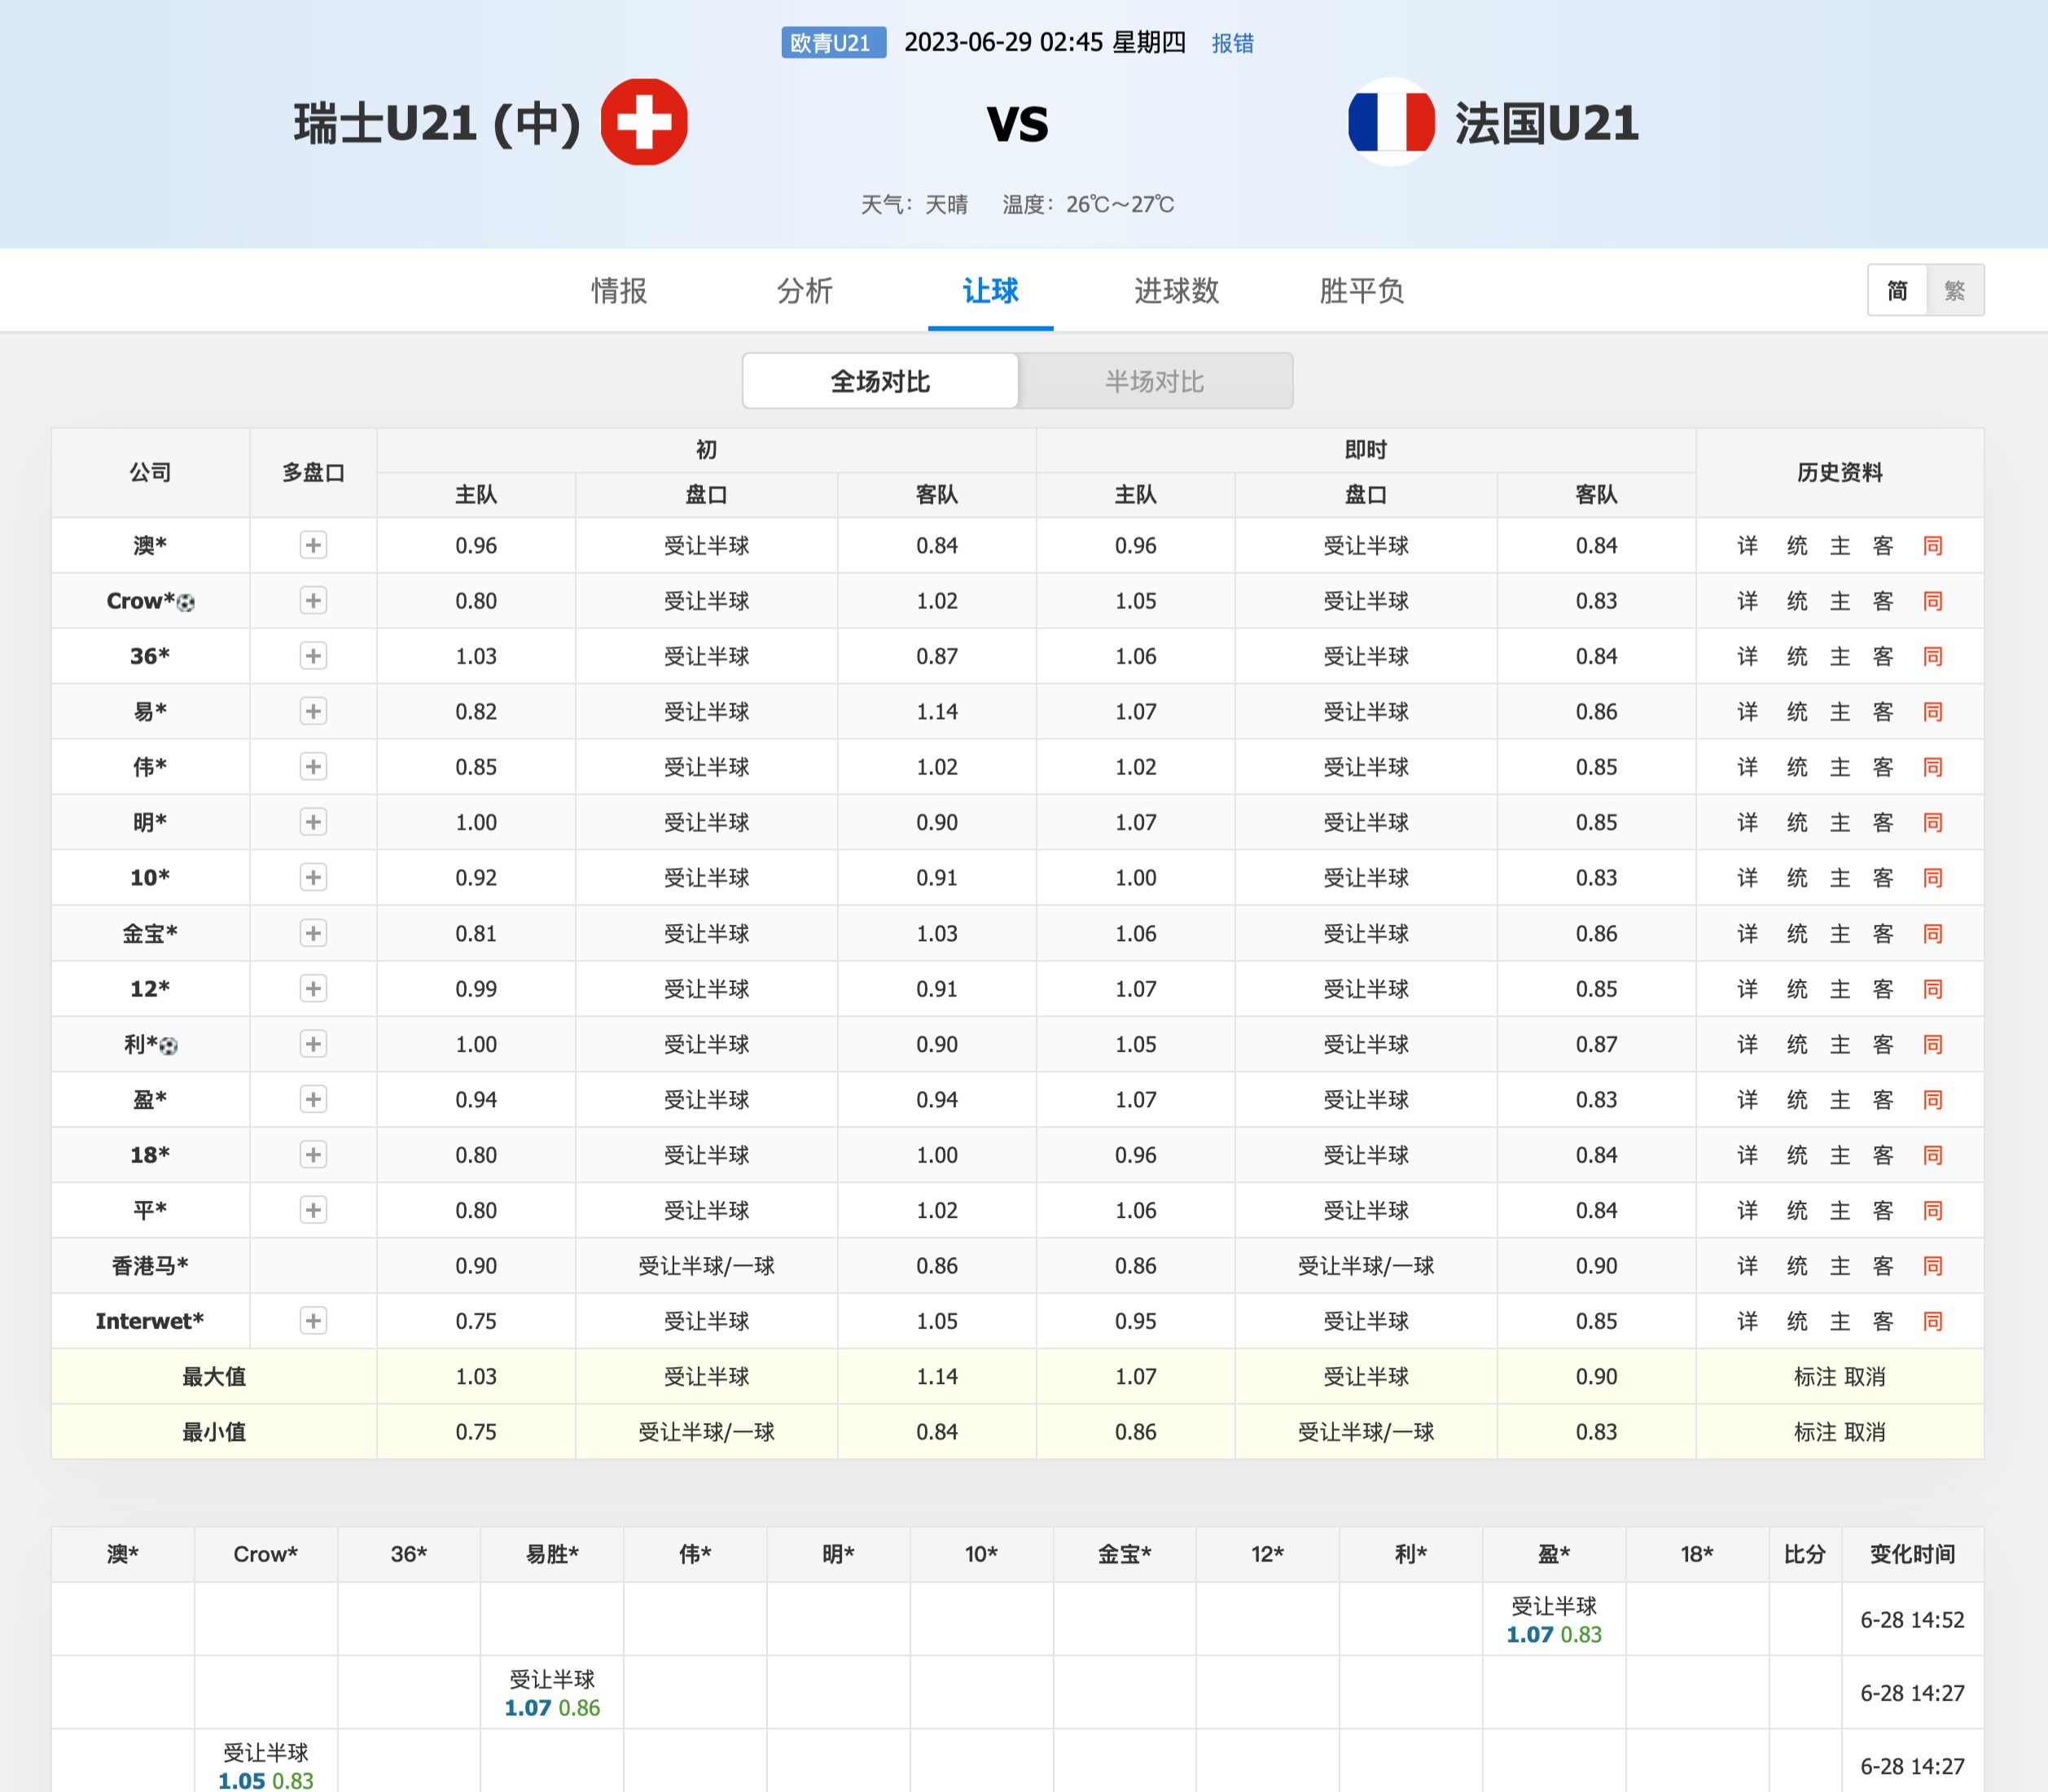
Task: Click 瑞士U21 (中) team name
Action: pyautogui.click(x=437, y=124)
